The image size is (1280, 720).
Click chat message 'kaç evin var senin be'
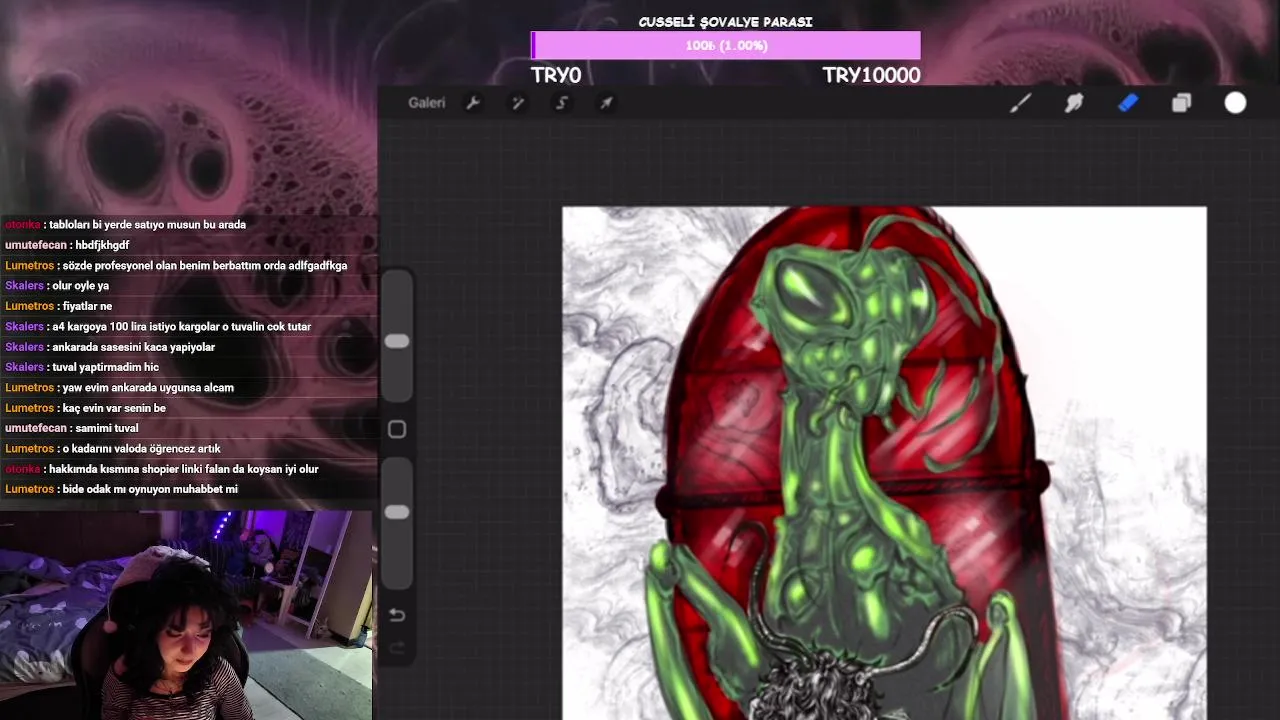pos(85,408)
